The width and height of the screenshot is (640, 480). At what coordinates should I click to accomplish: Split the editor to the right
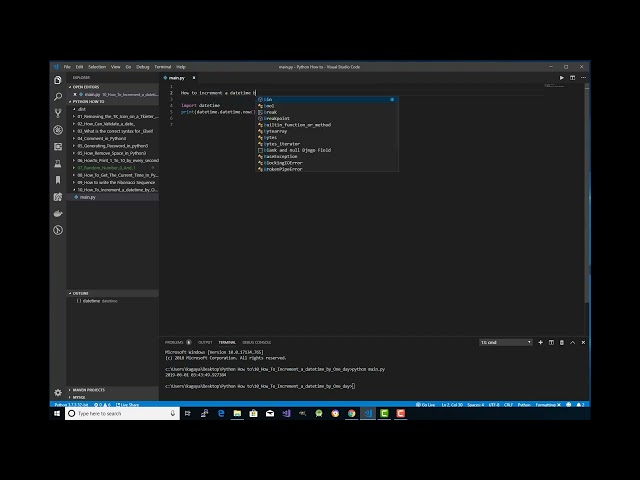point(573,78)
